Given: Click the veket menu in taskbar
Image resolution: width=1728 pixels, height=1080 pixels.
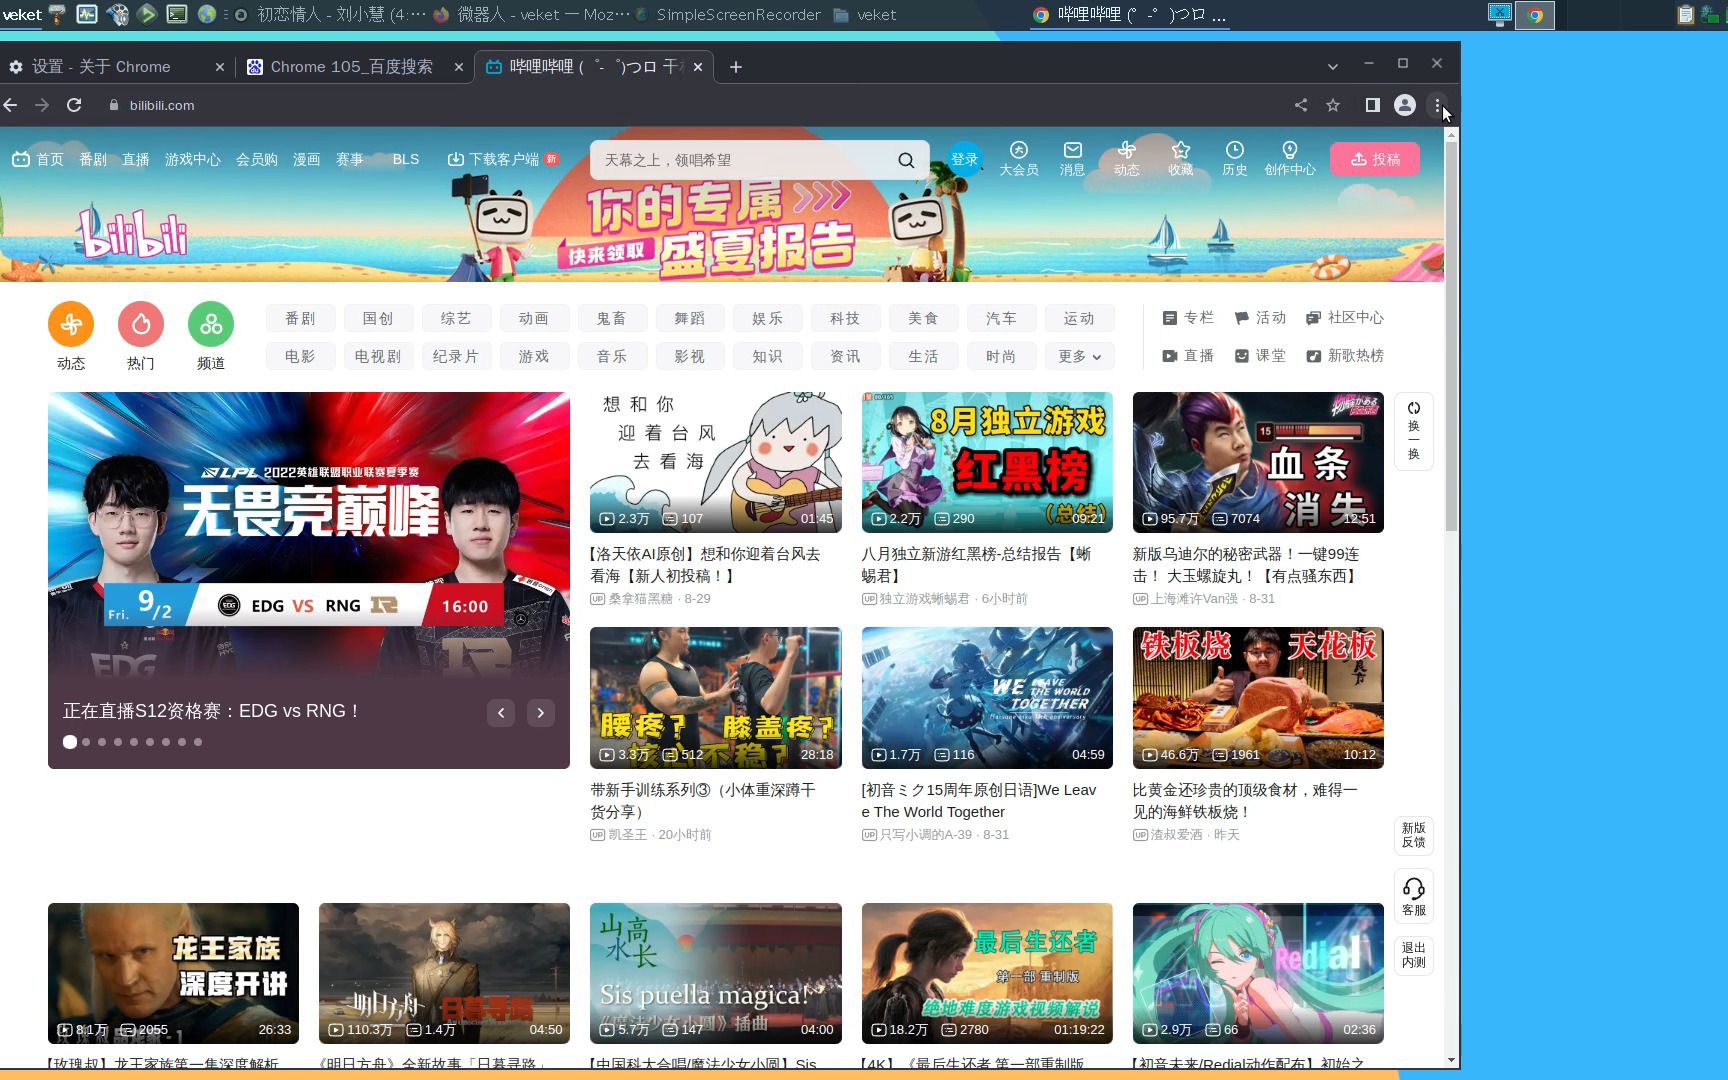Looking at the screenshot, I should pyautogui.click(x=22, y=15).
